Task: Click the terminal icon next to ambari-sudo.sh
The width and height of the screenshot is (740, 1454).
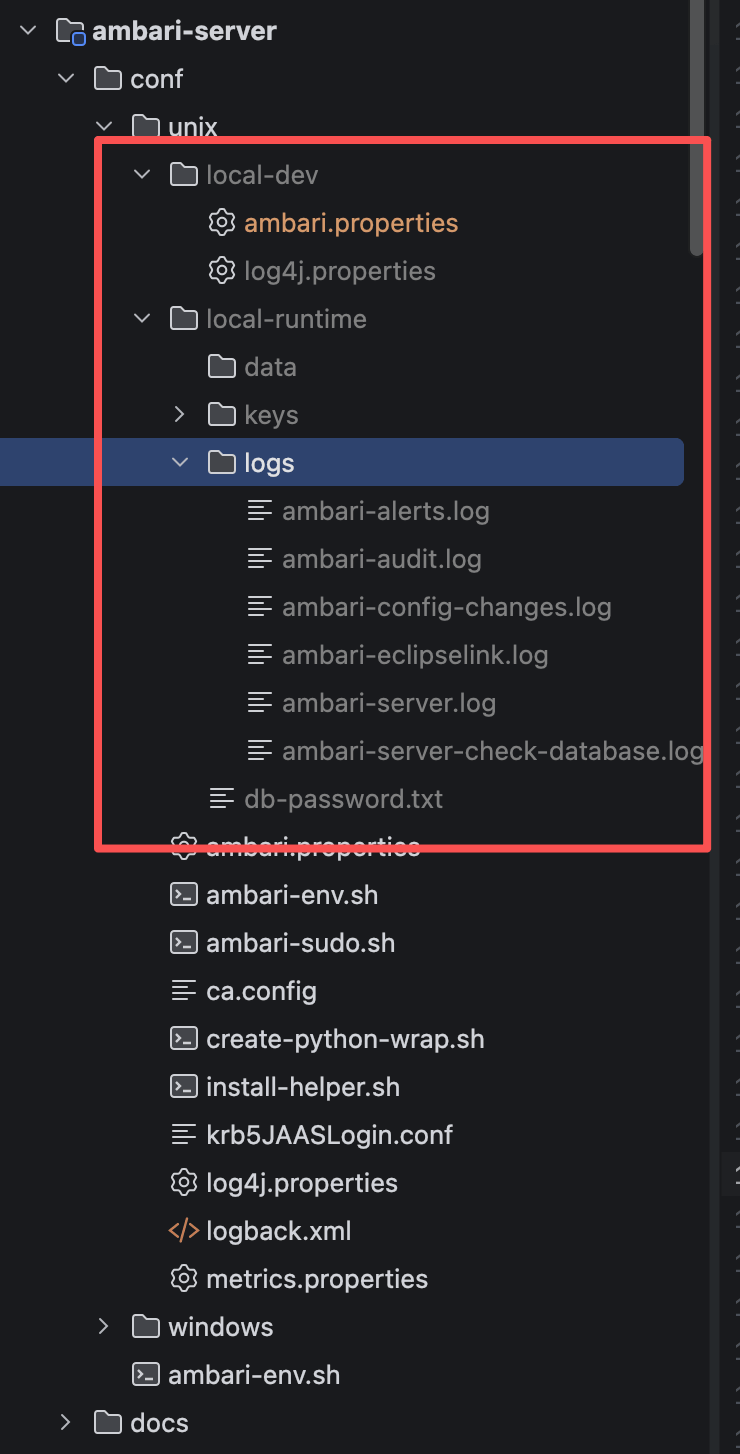Action: coord(183,943)
